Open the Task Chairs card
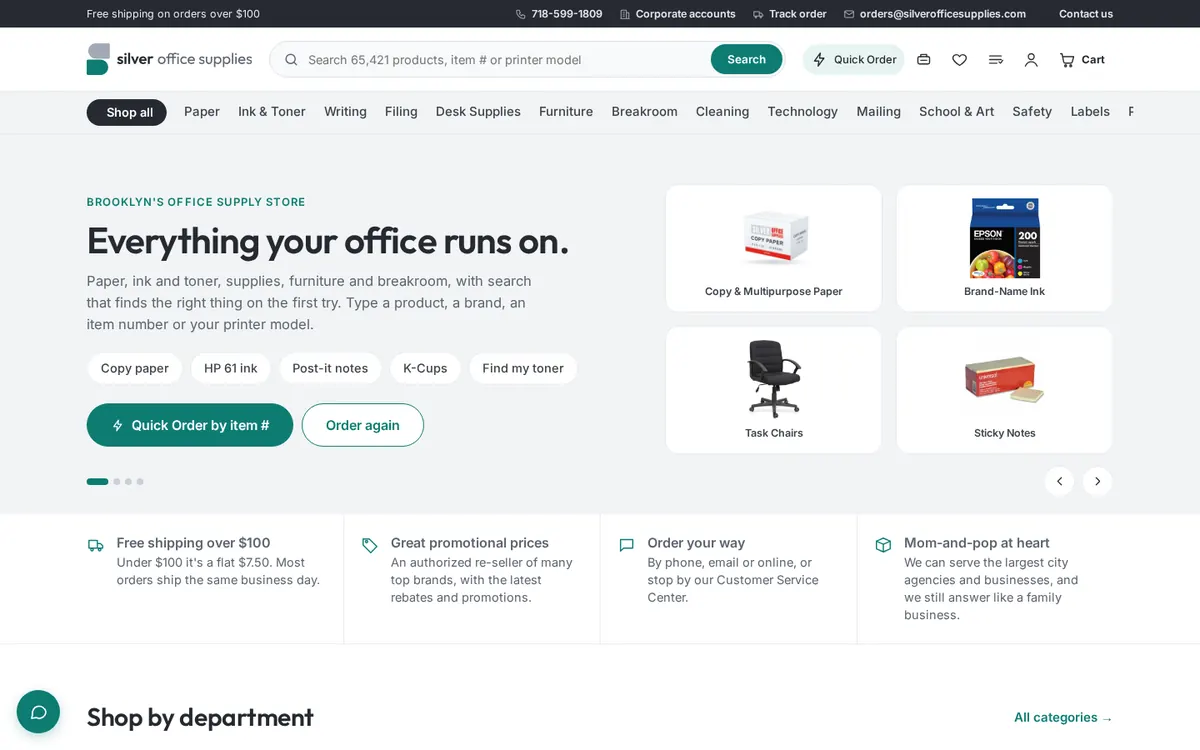Viewport: 1200px width, 750px height. (x=774, y=390)
